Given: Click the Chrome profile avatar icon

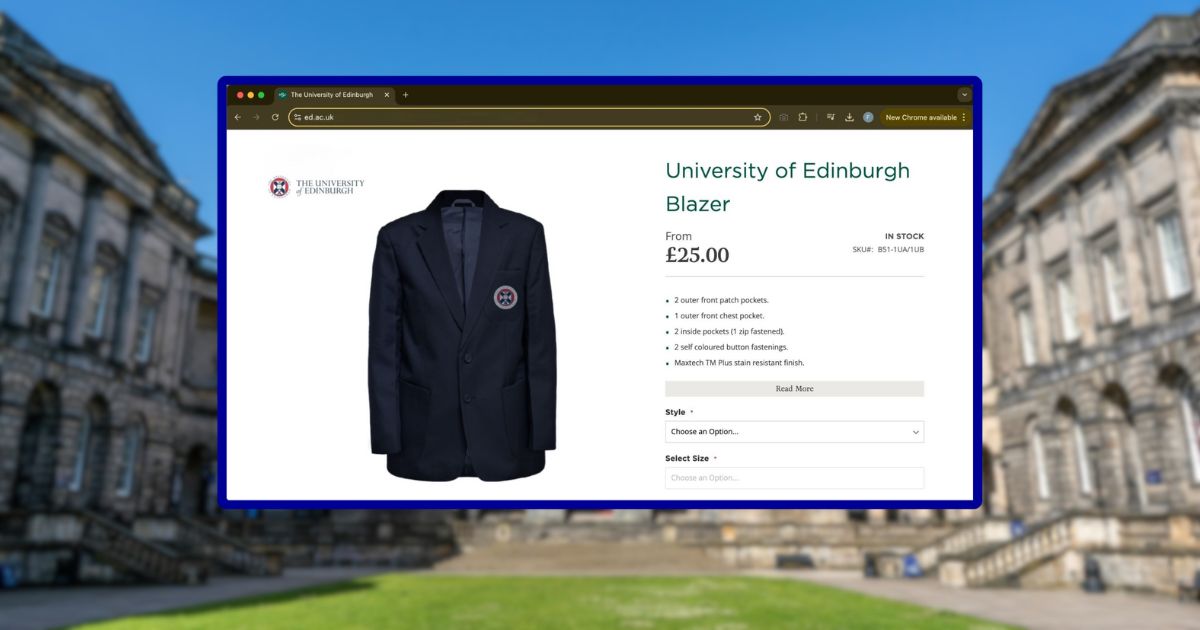Looking at the screenshot, I should (x=868, y=117).
